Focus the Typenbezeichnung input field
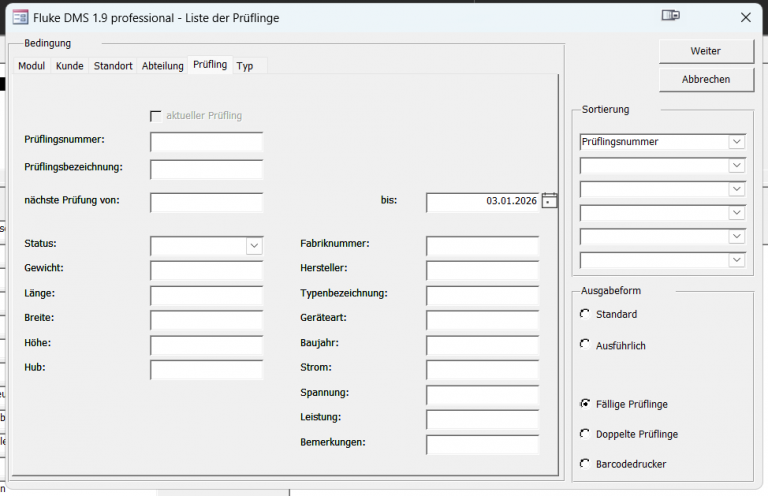This screenshot has height=496, width=768. 482,295
